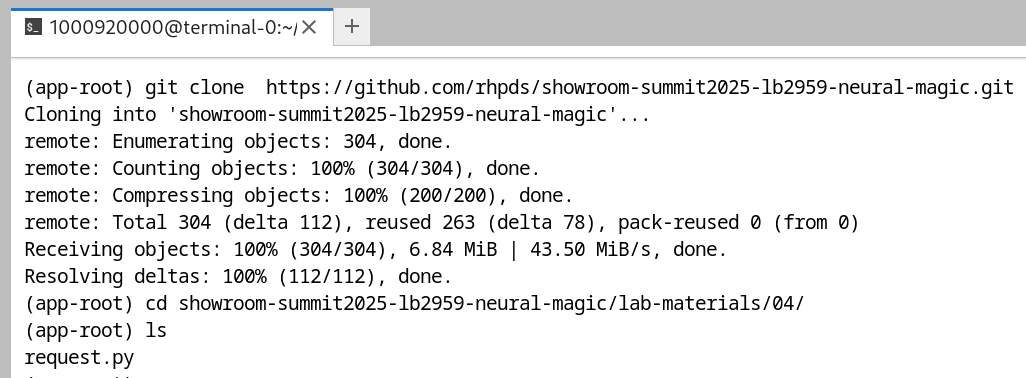Close the 1000920000@terminal-0 tab
The width and height of the screenshot is (1026, 378).
(x=310, y=27)
